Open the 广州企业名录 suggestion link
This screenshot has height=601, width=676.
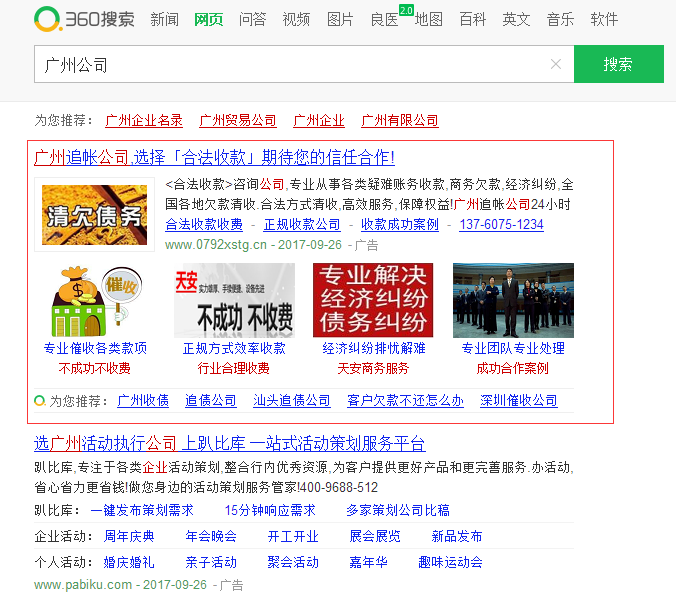[144, 120]
